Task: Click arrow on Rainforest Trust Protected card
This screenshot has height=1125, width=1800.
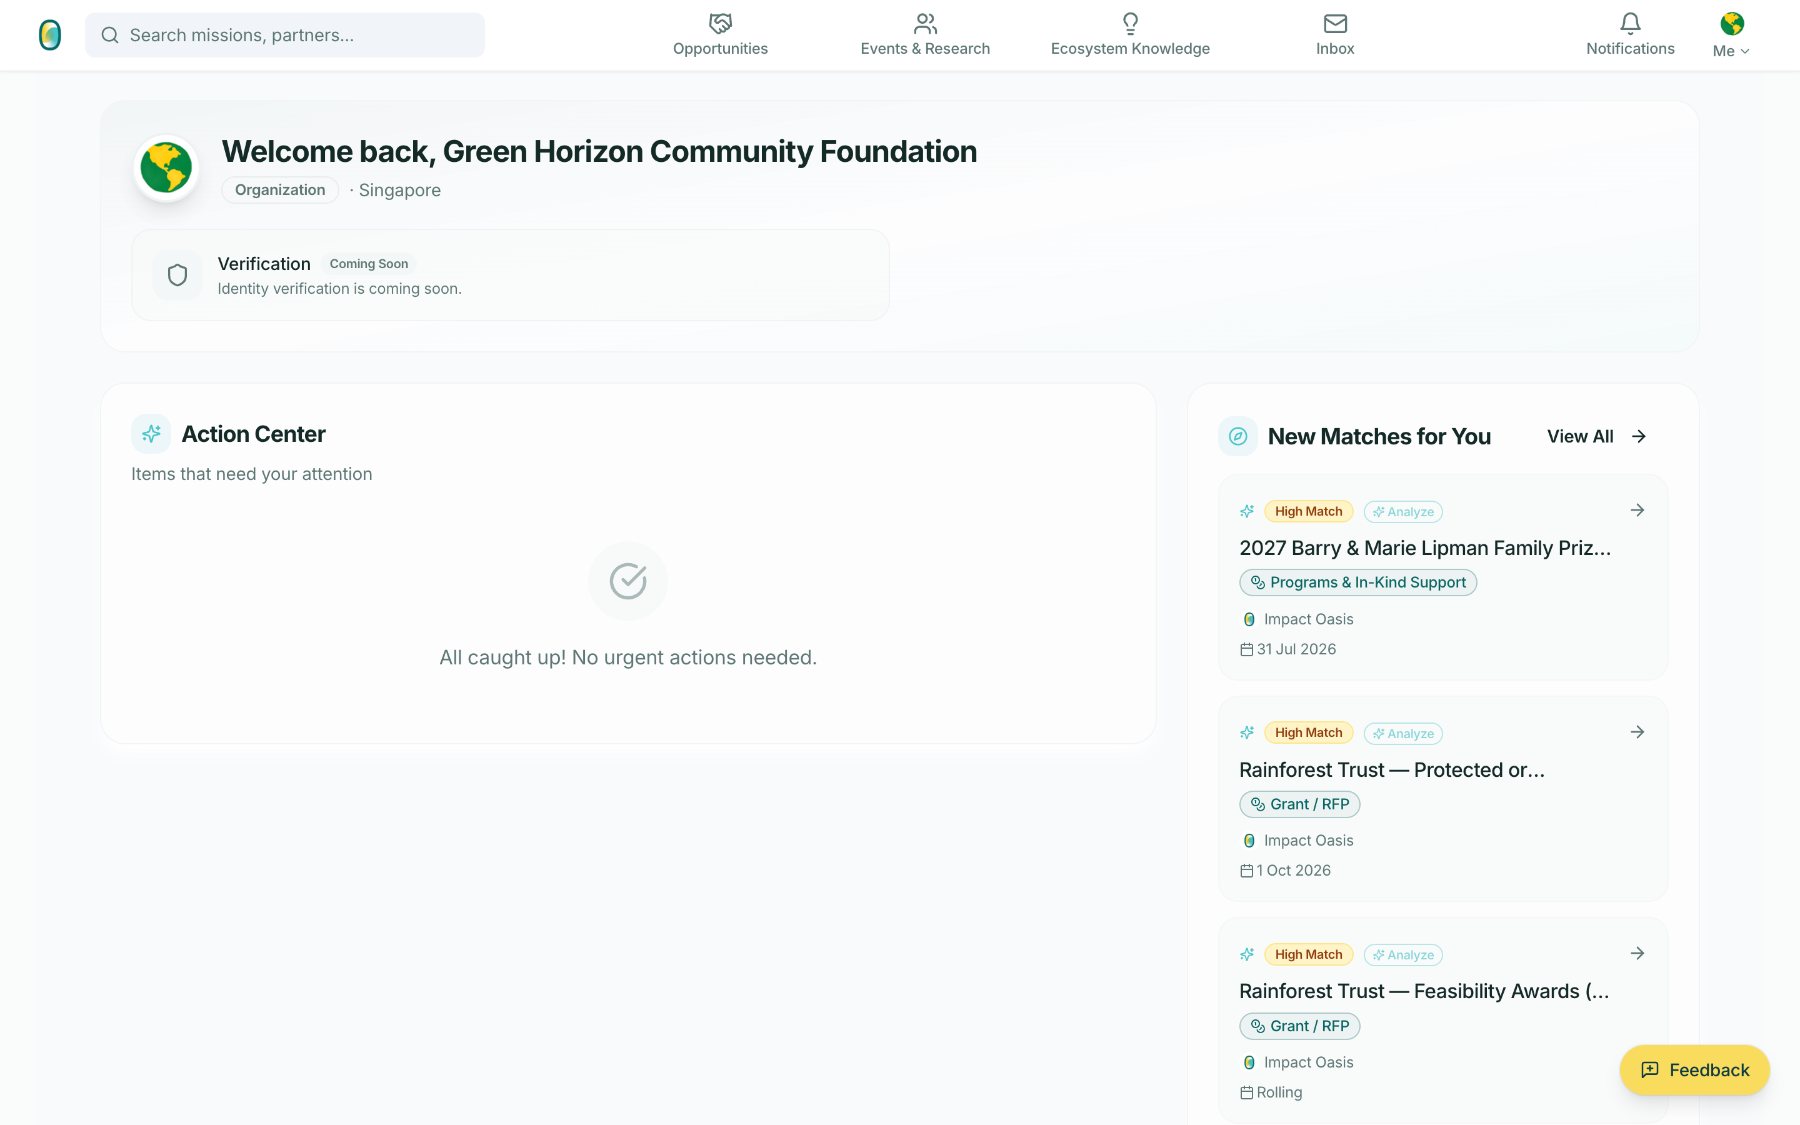Action: coord(1637,732)
